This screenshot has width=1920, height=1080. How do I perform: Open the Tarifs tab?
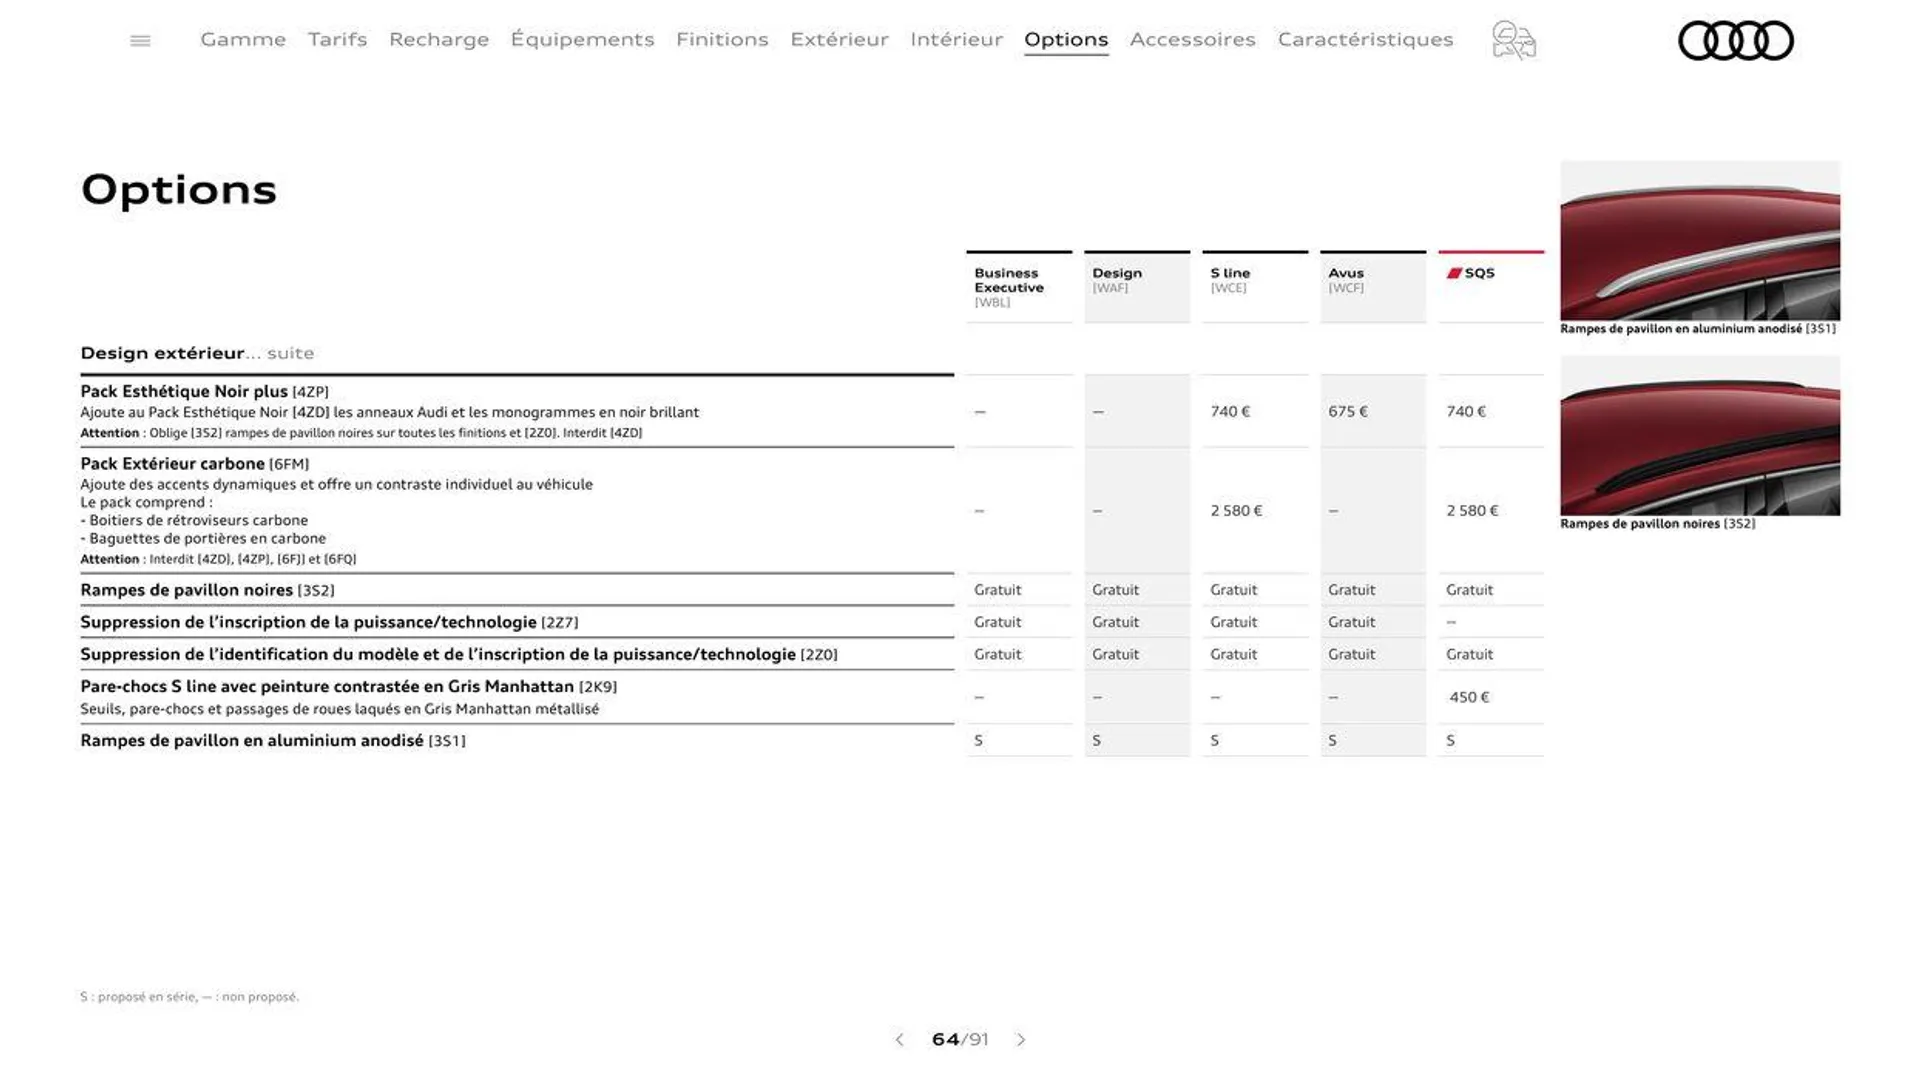pyautogui.click(x=337, y=39)
